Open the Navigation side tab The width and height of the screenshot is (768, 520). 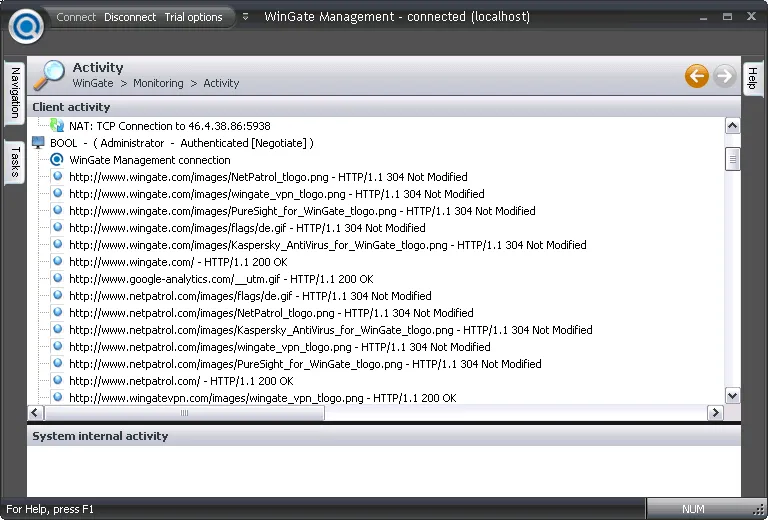point(14,93)
